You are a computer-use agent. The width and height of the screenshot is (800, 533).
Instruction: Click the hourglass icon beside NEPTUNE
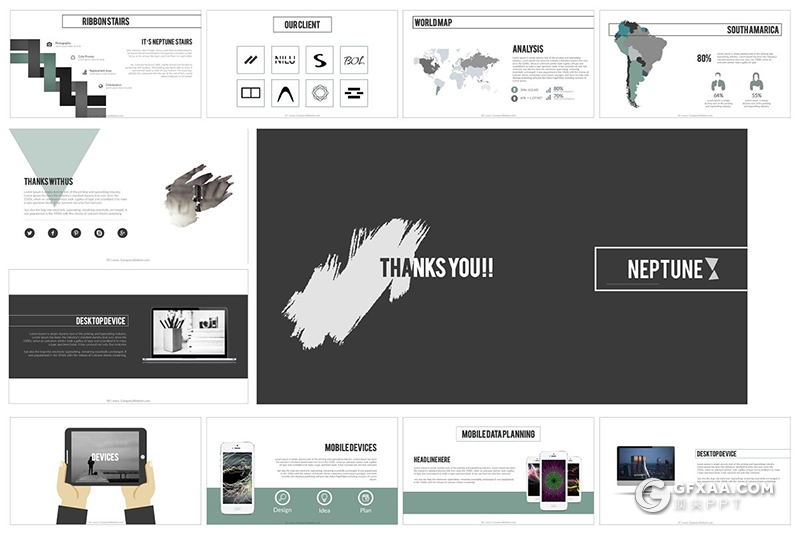(711, 268)
